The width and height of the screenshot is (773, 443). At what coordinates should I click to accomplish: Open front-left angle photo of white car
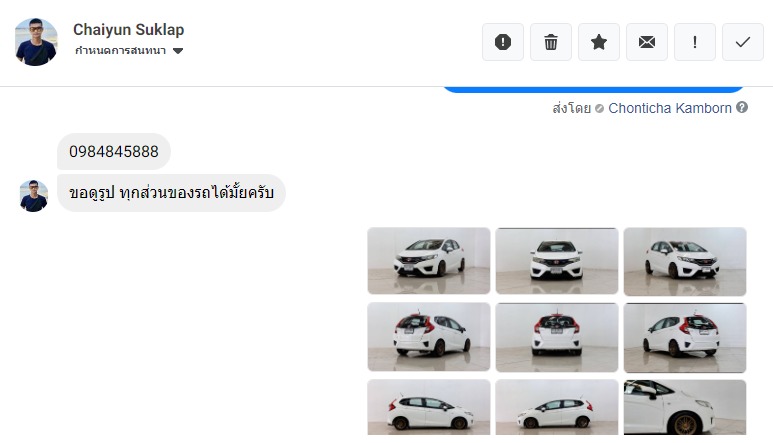(429, 261)
